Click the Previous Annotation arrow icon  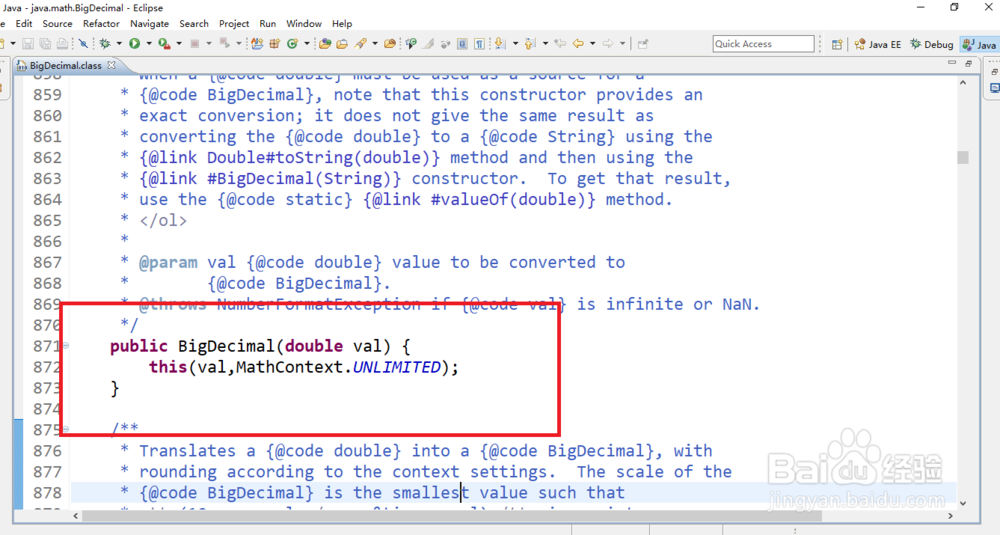point(530,43)
